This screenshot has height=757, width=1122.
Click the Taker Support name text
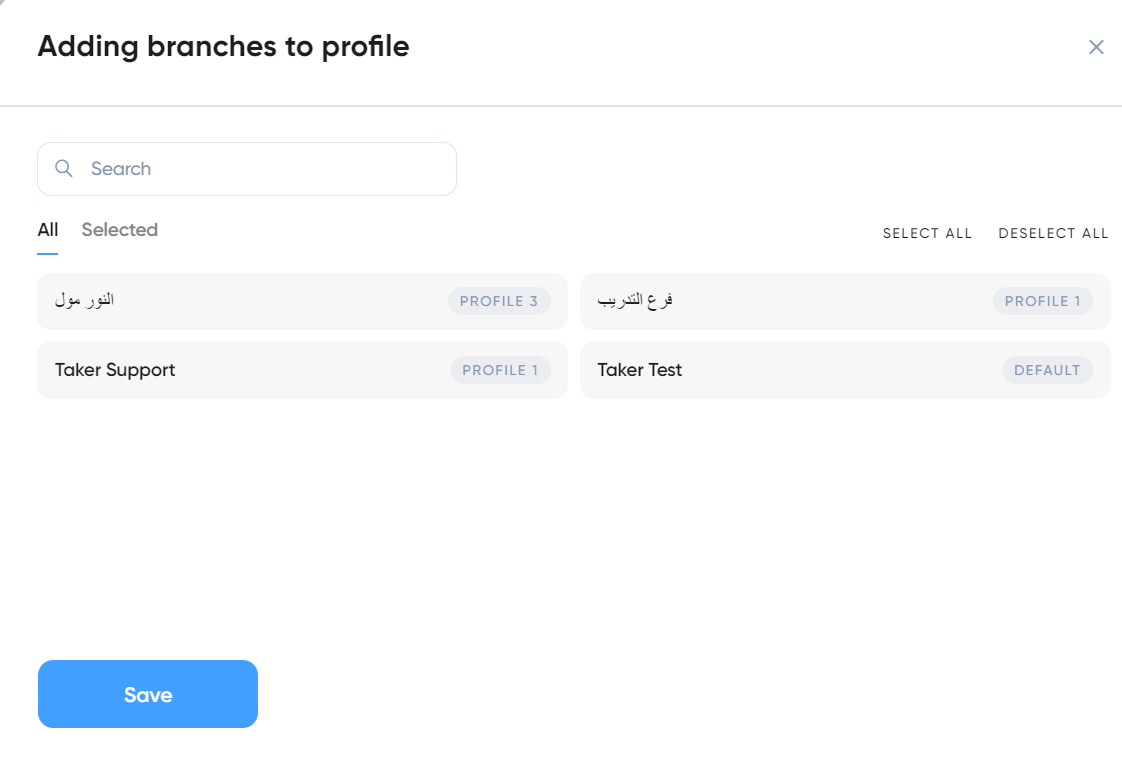click(114, 370)
